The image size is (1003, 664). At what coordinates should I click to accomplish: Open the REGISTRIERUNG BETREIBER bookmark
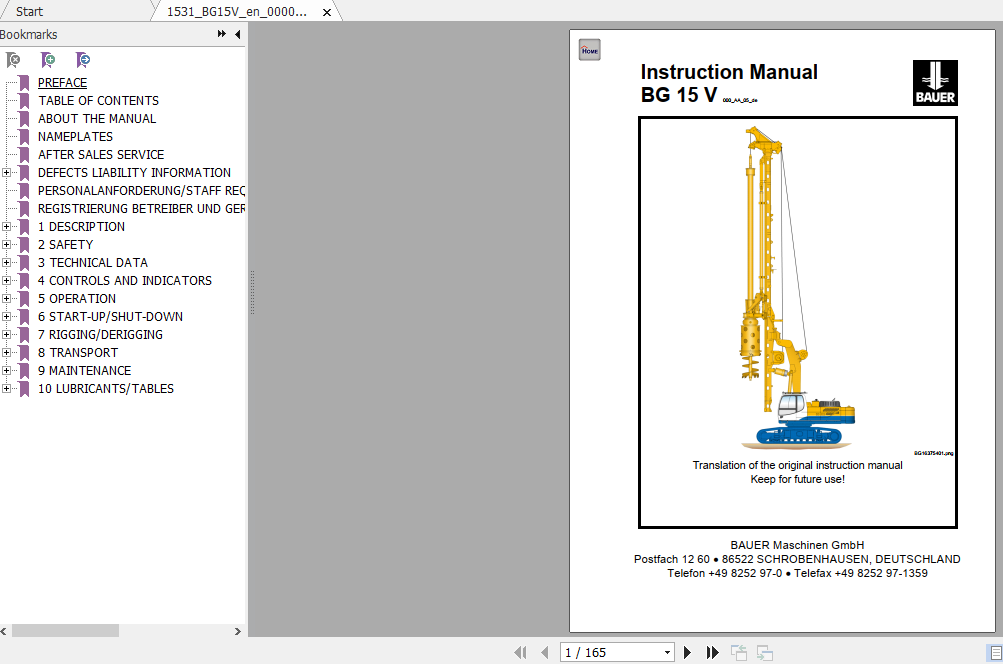point(141,209)
